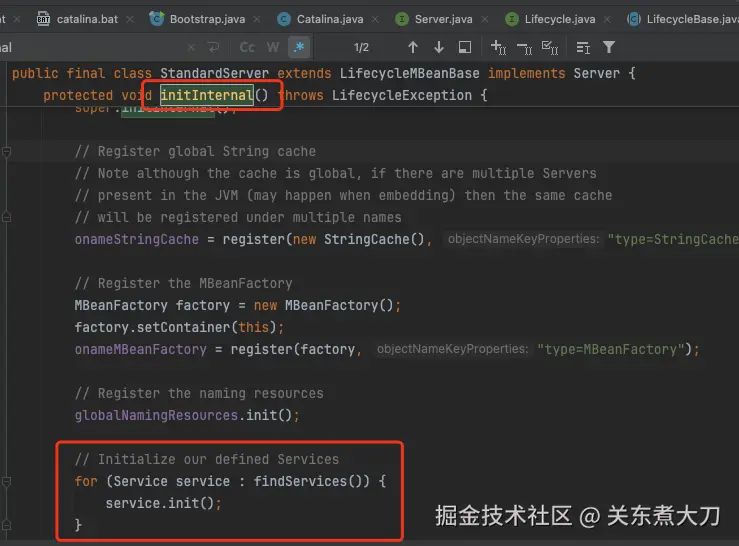Switch to the catalina.bat tab

coord(87,19)
